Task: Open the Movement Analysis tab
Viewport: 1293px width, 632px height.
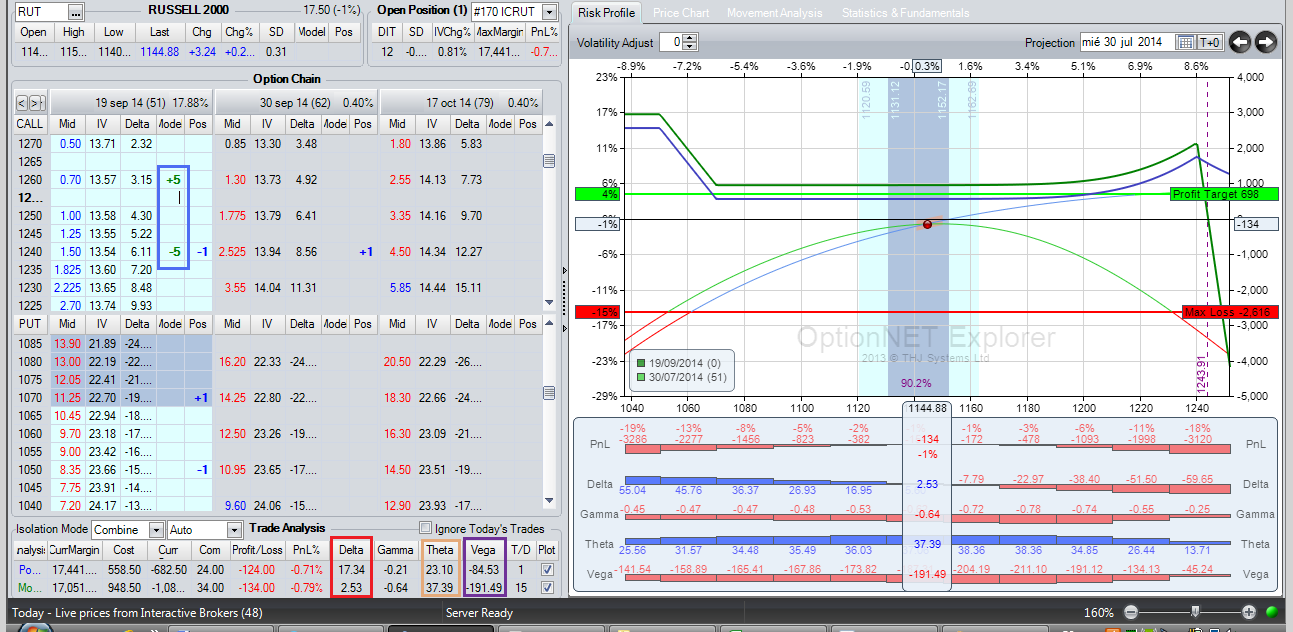Action: pyautogui.click(x=774, y=13)
